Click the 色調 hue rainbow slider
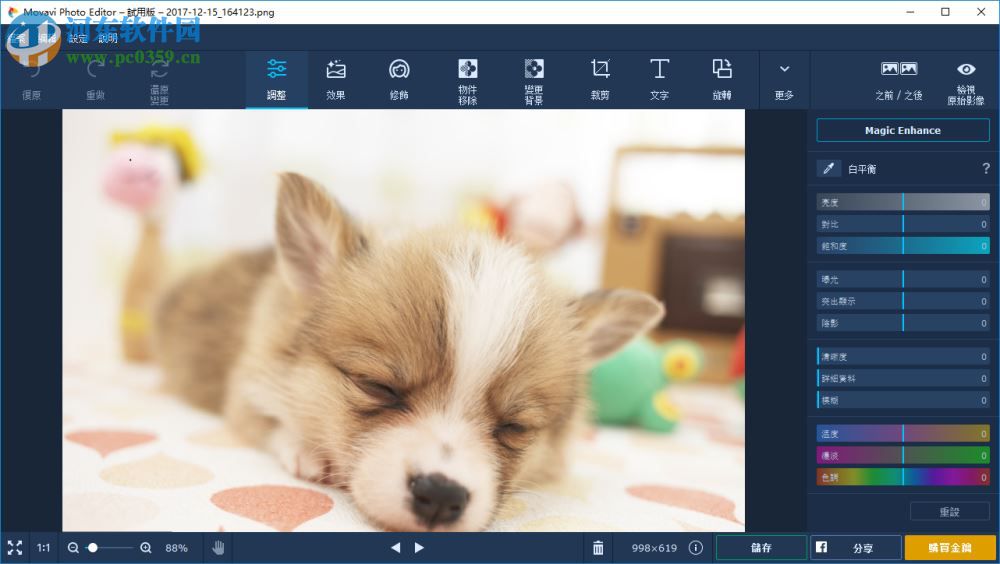 902,477
